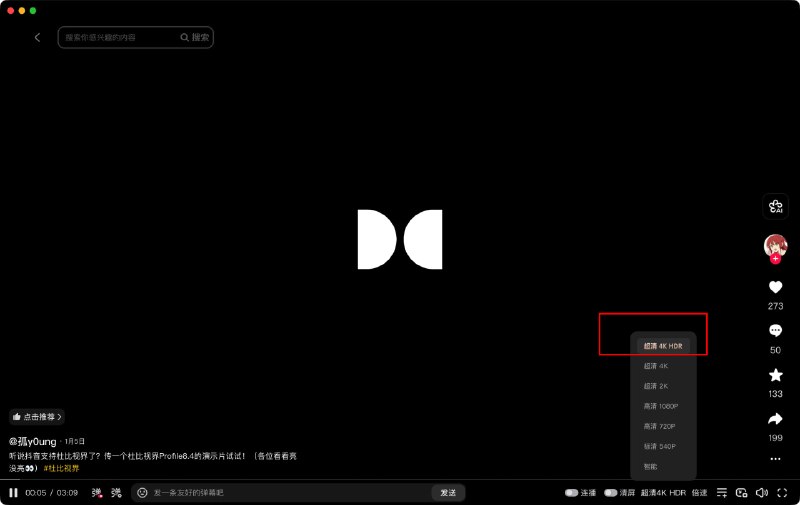Favorite the video with the star icon
The image size is (800, 505).
[x=776, y=375]
